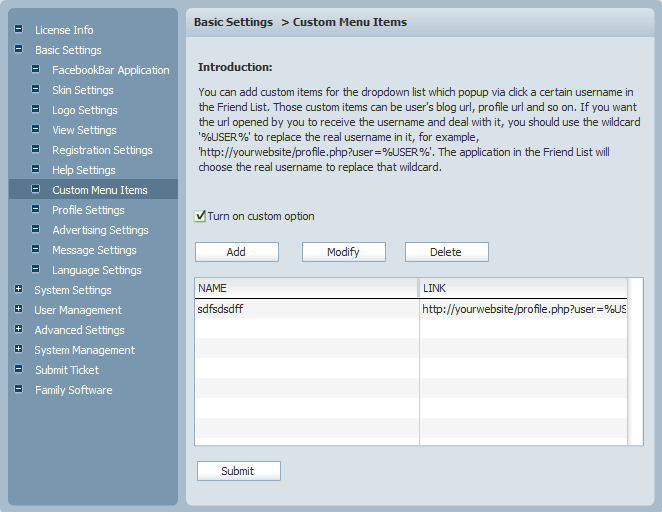Click the icon beside Skin Settings
Screen dimensions: 662x512
pyautogui.click(x=36, y=89)
